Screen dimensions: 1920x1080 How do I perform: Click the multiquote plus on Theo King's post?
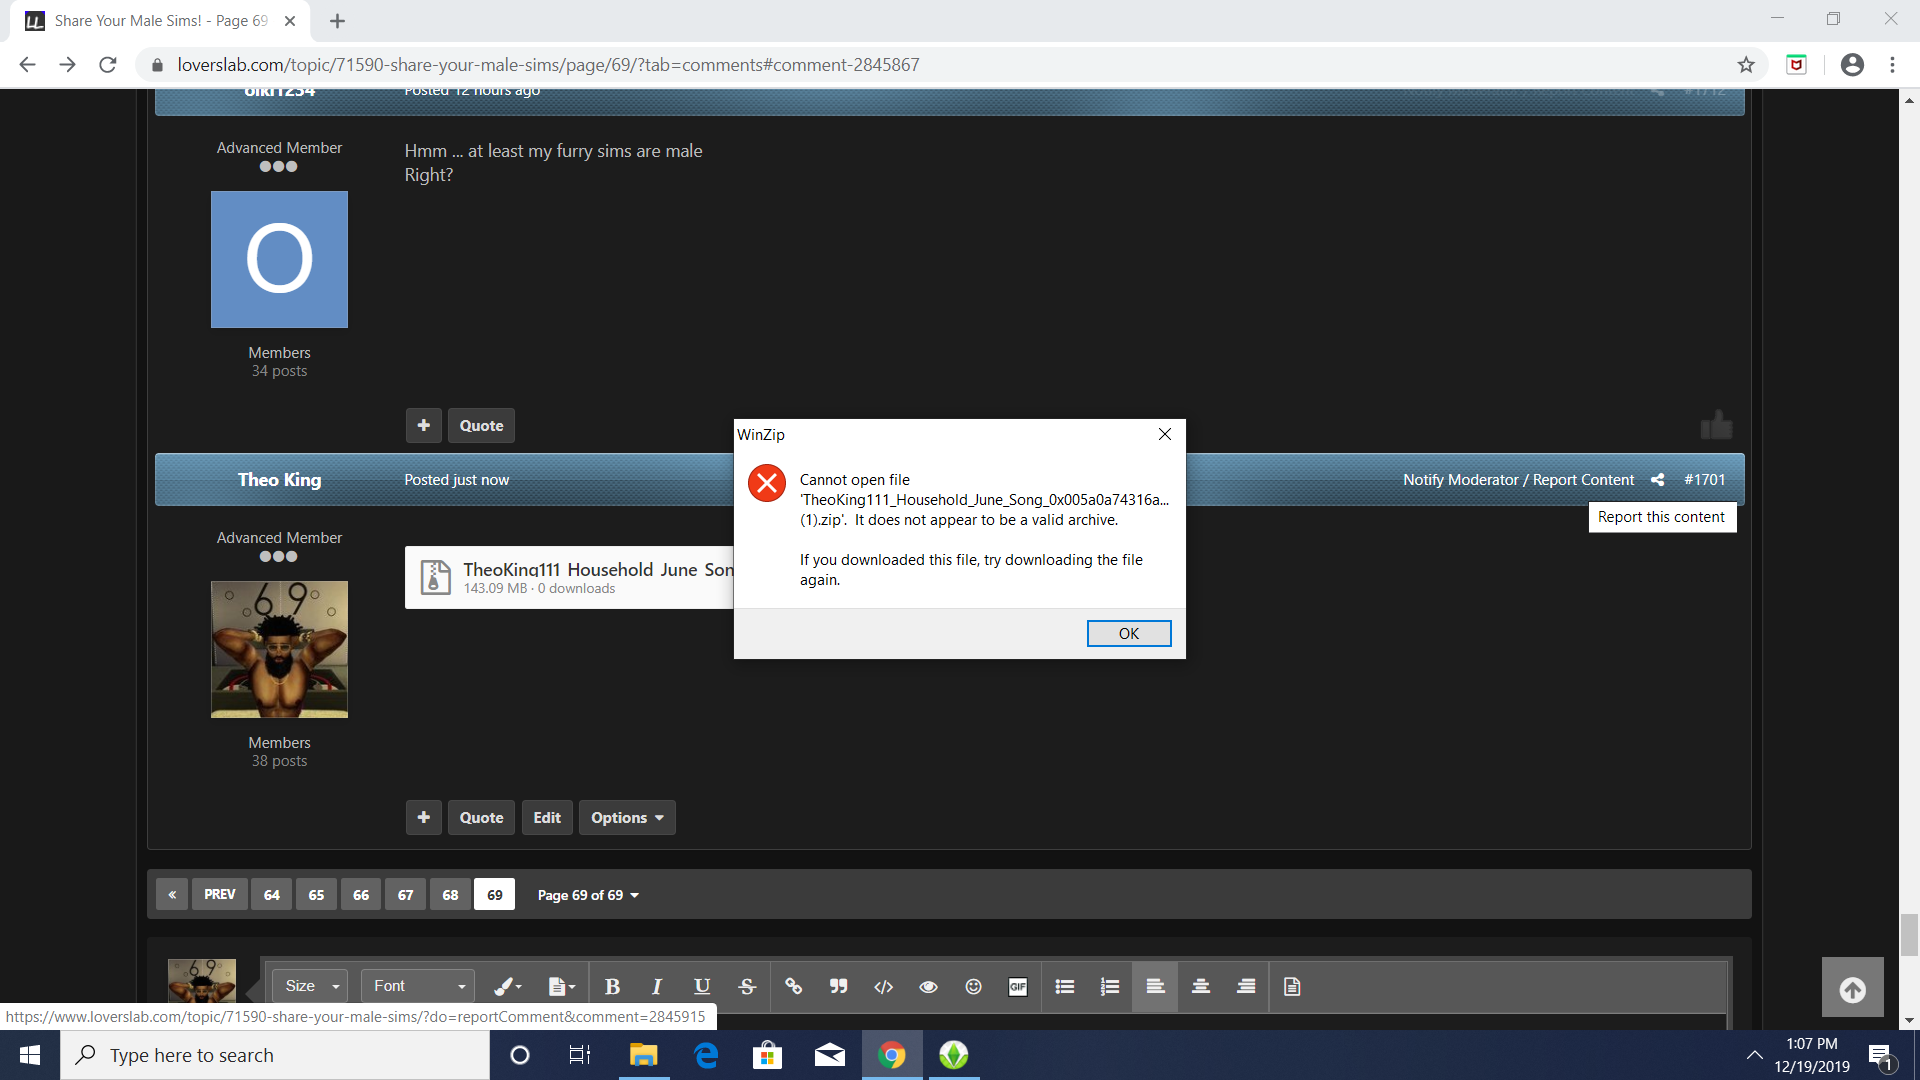click(x=424, y=817)
